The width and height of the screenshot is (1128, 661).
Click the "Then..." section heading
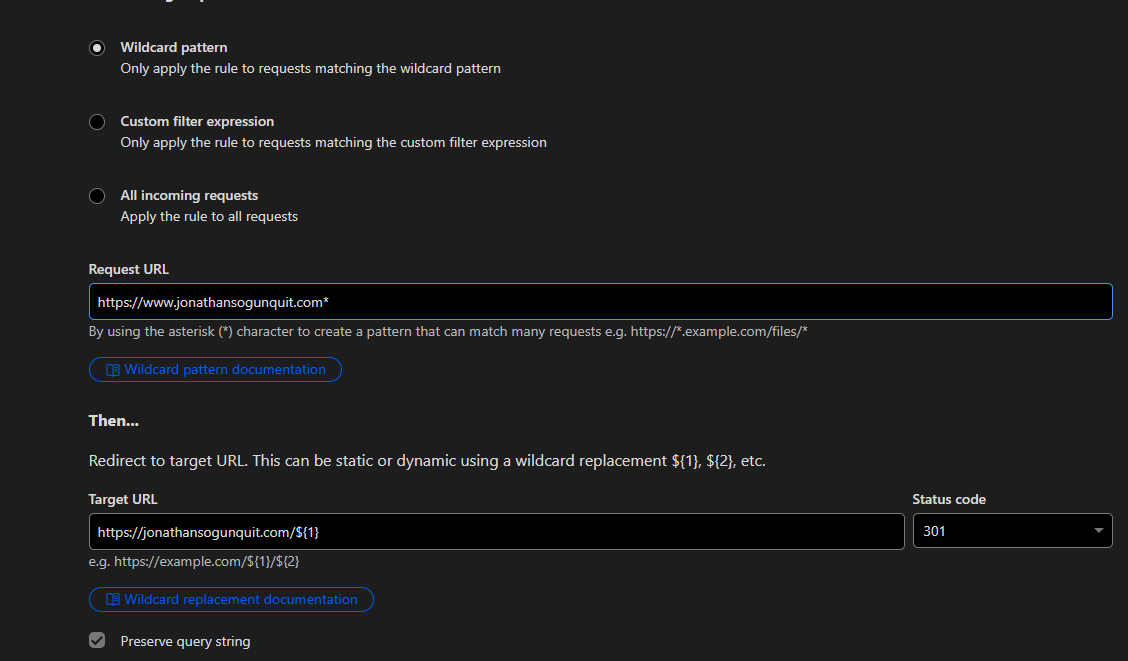tap(114, 421)
